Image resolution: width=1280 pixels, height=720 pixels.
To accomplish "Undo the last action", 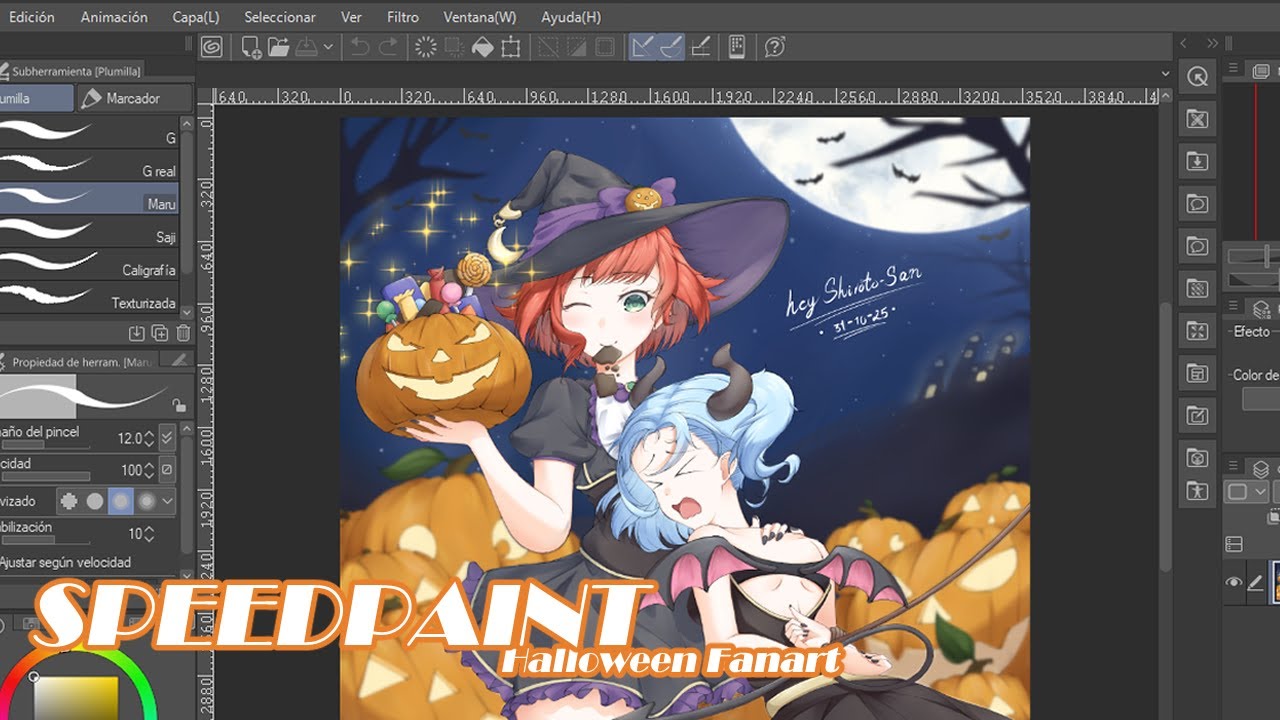I will tap(360, 47).
